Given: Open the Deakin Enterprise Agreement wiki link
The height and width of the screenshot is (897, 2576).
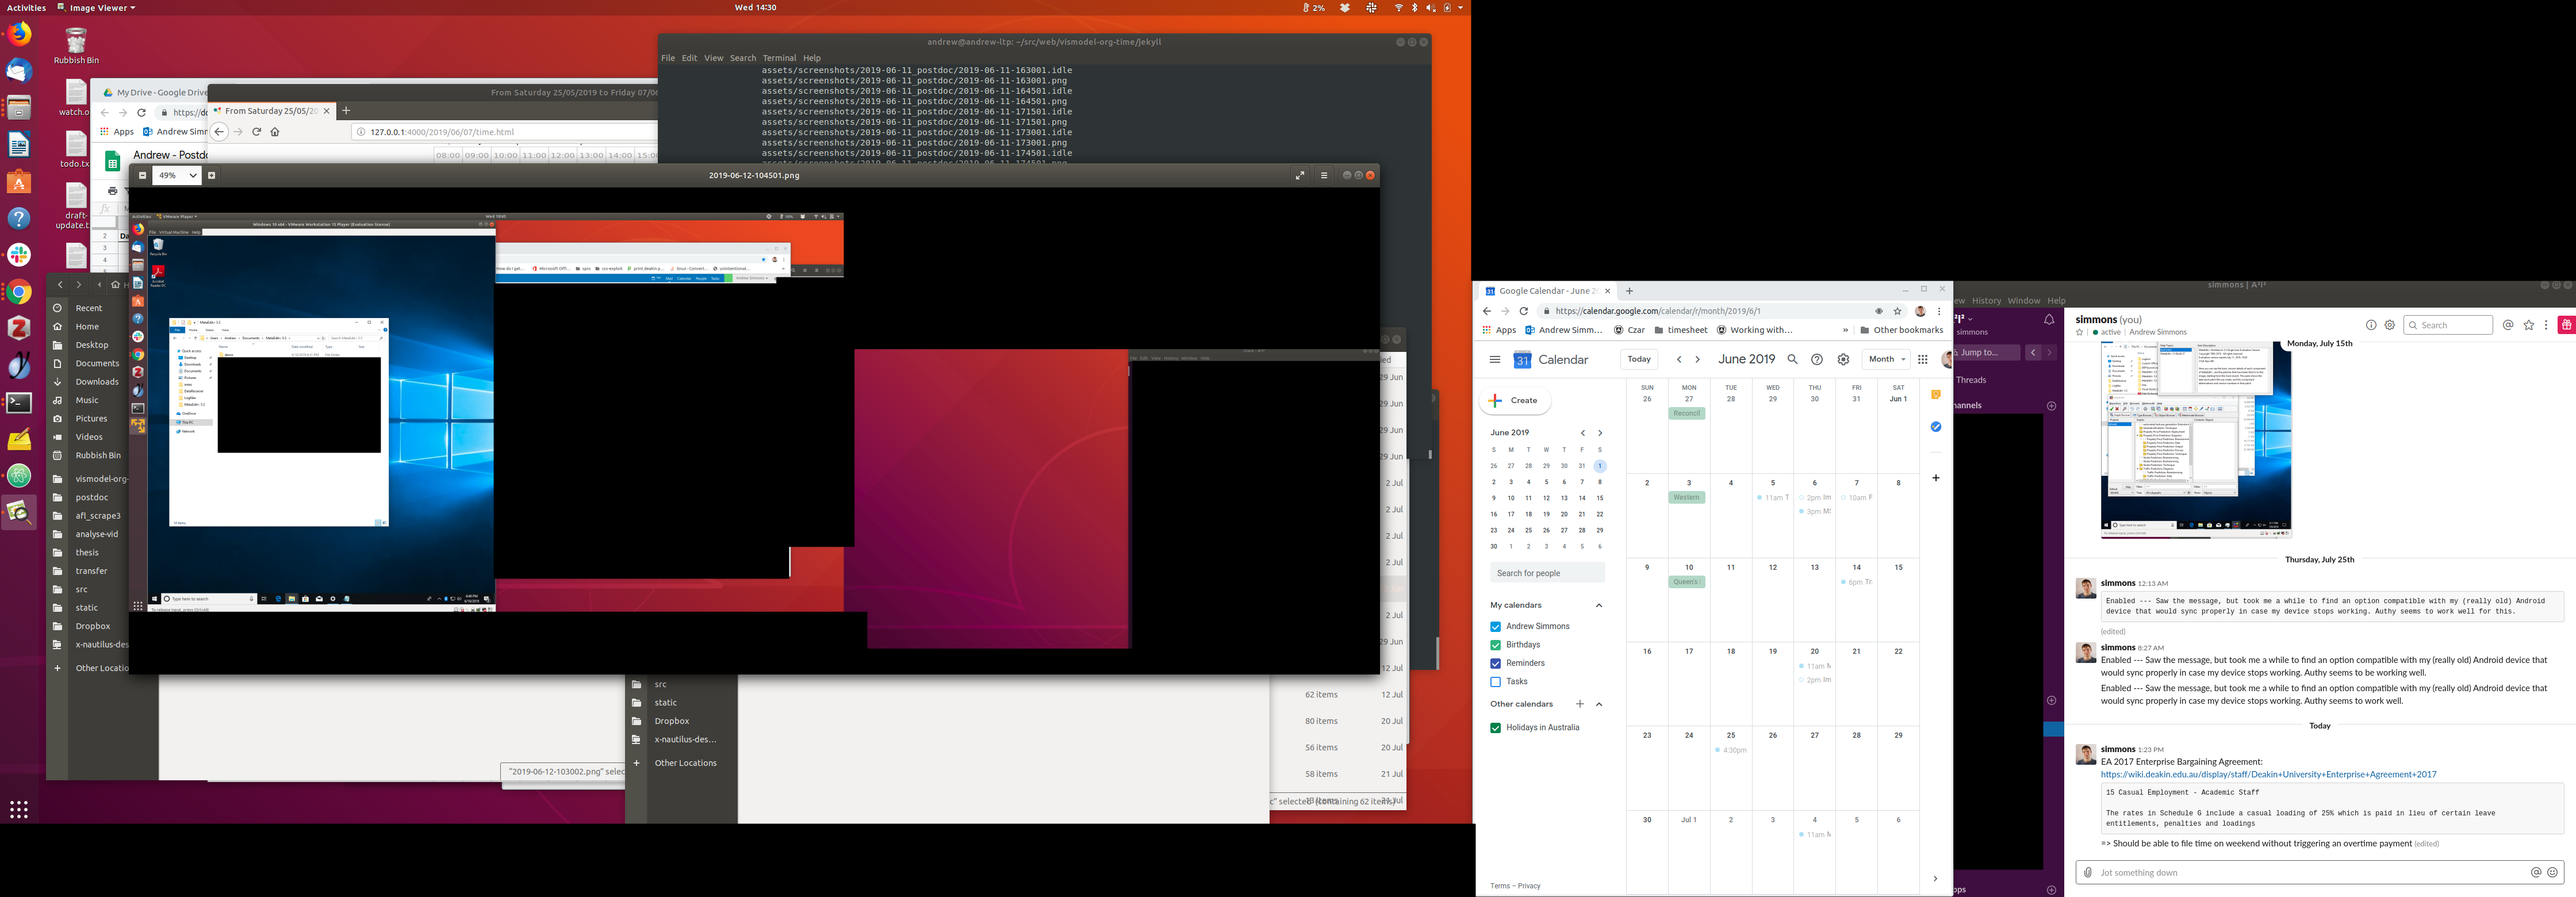Looking at the screenshot, I should tap(2267, 775).
